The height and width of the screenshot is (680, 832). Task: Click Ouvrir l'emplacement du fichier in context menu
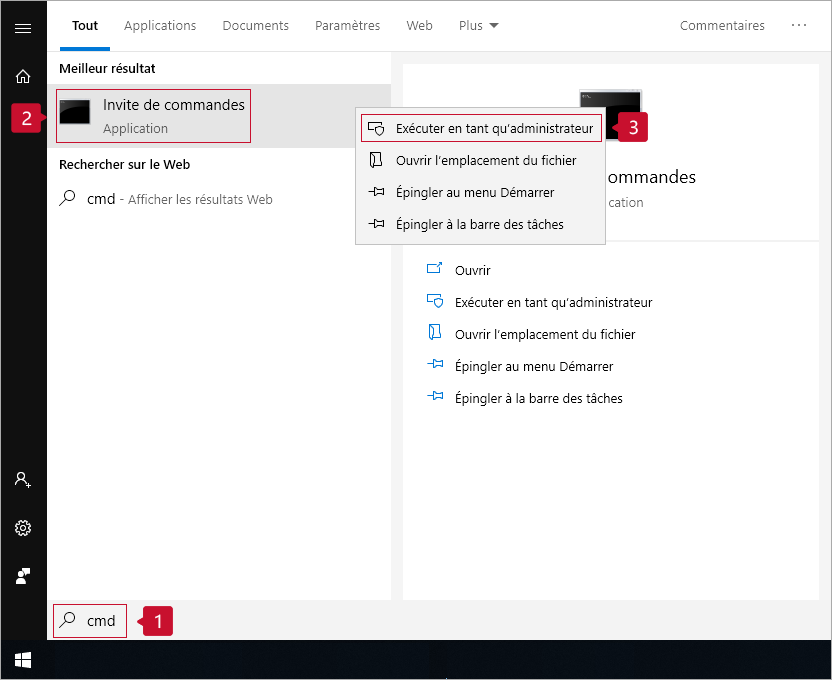(x=485, y=160)
